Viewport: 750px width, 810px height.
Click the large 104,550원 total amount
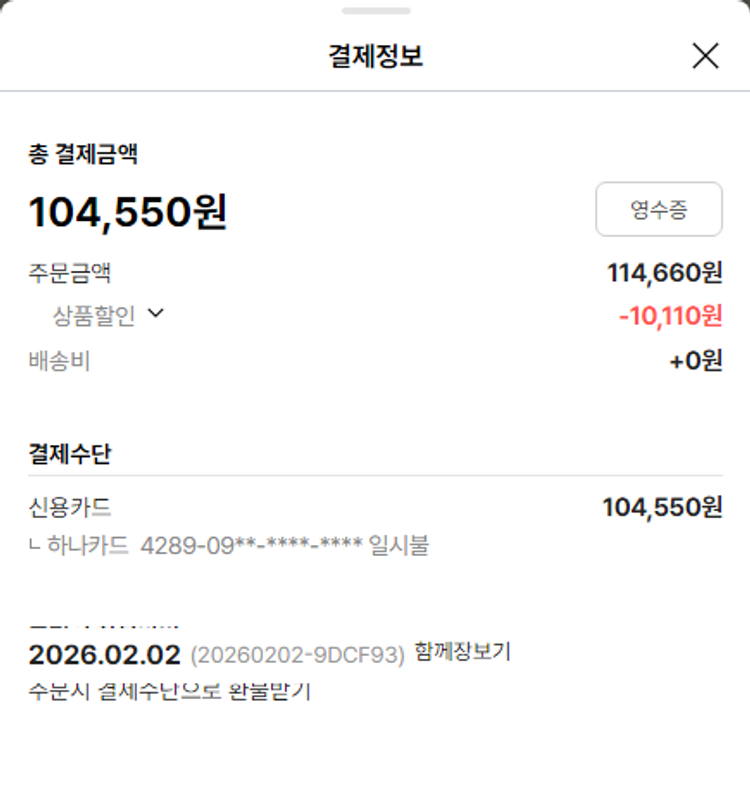[128, 212]
